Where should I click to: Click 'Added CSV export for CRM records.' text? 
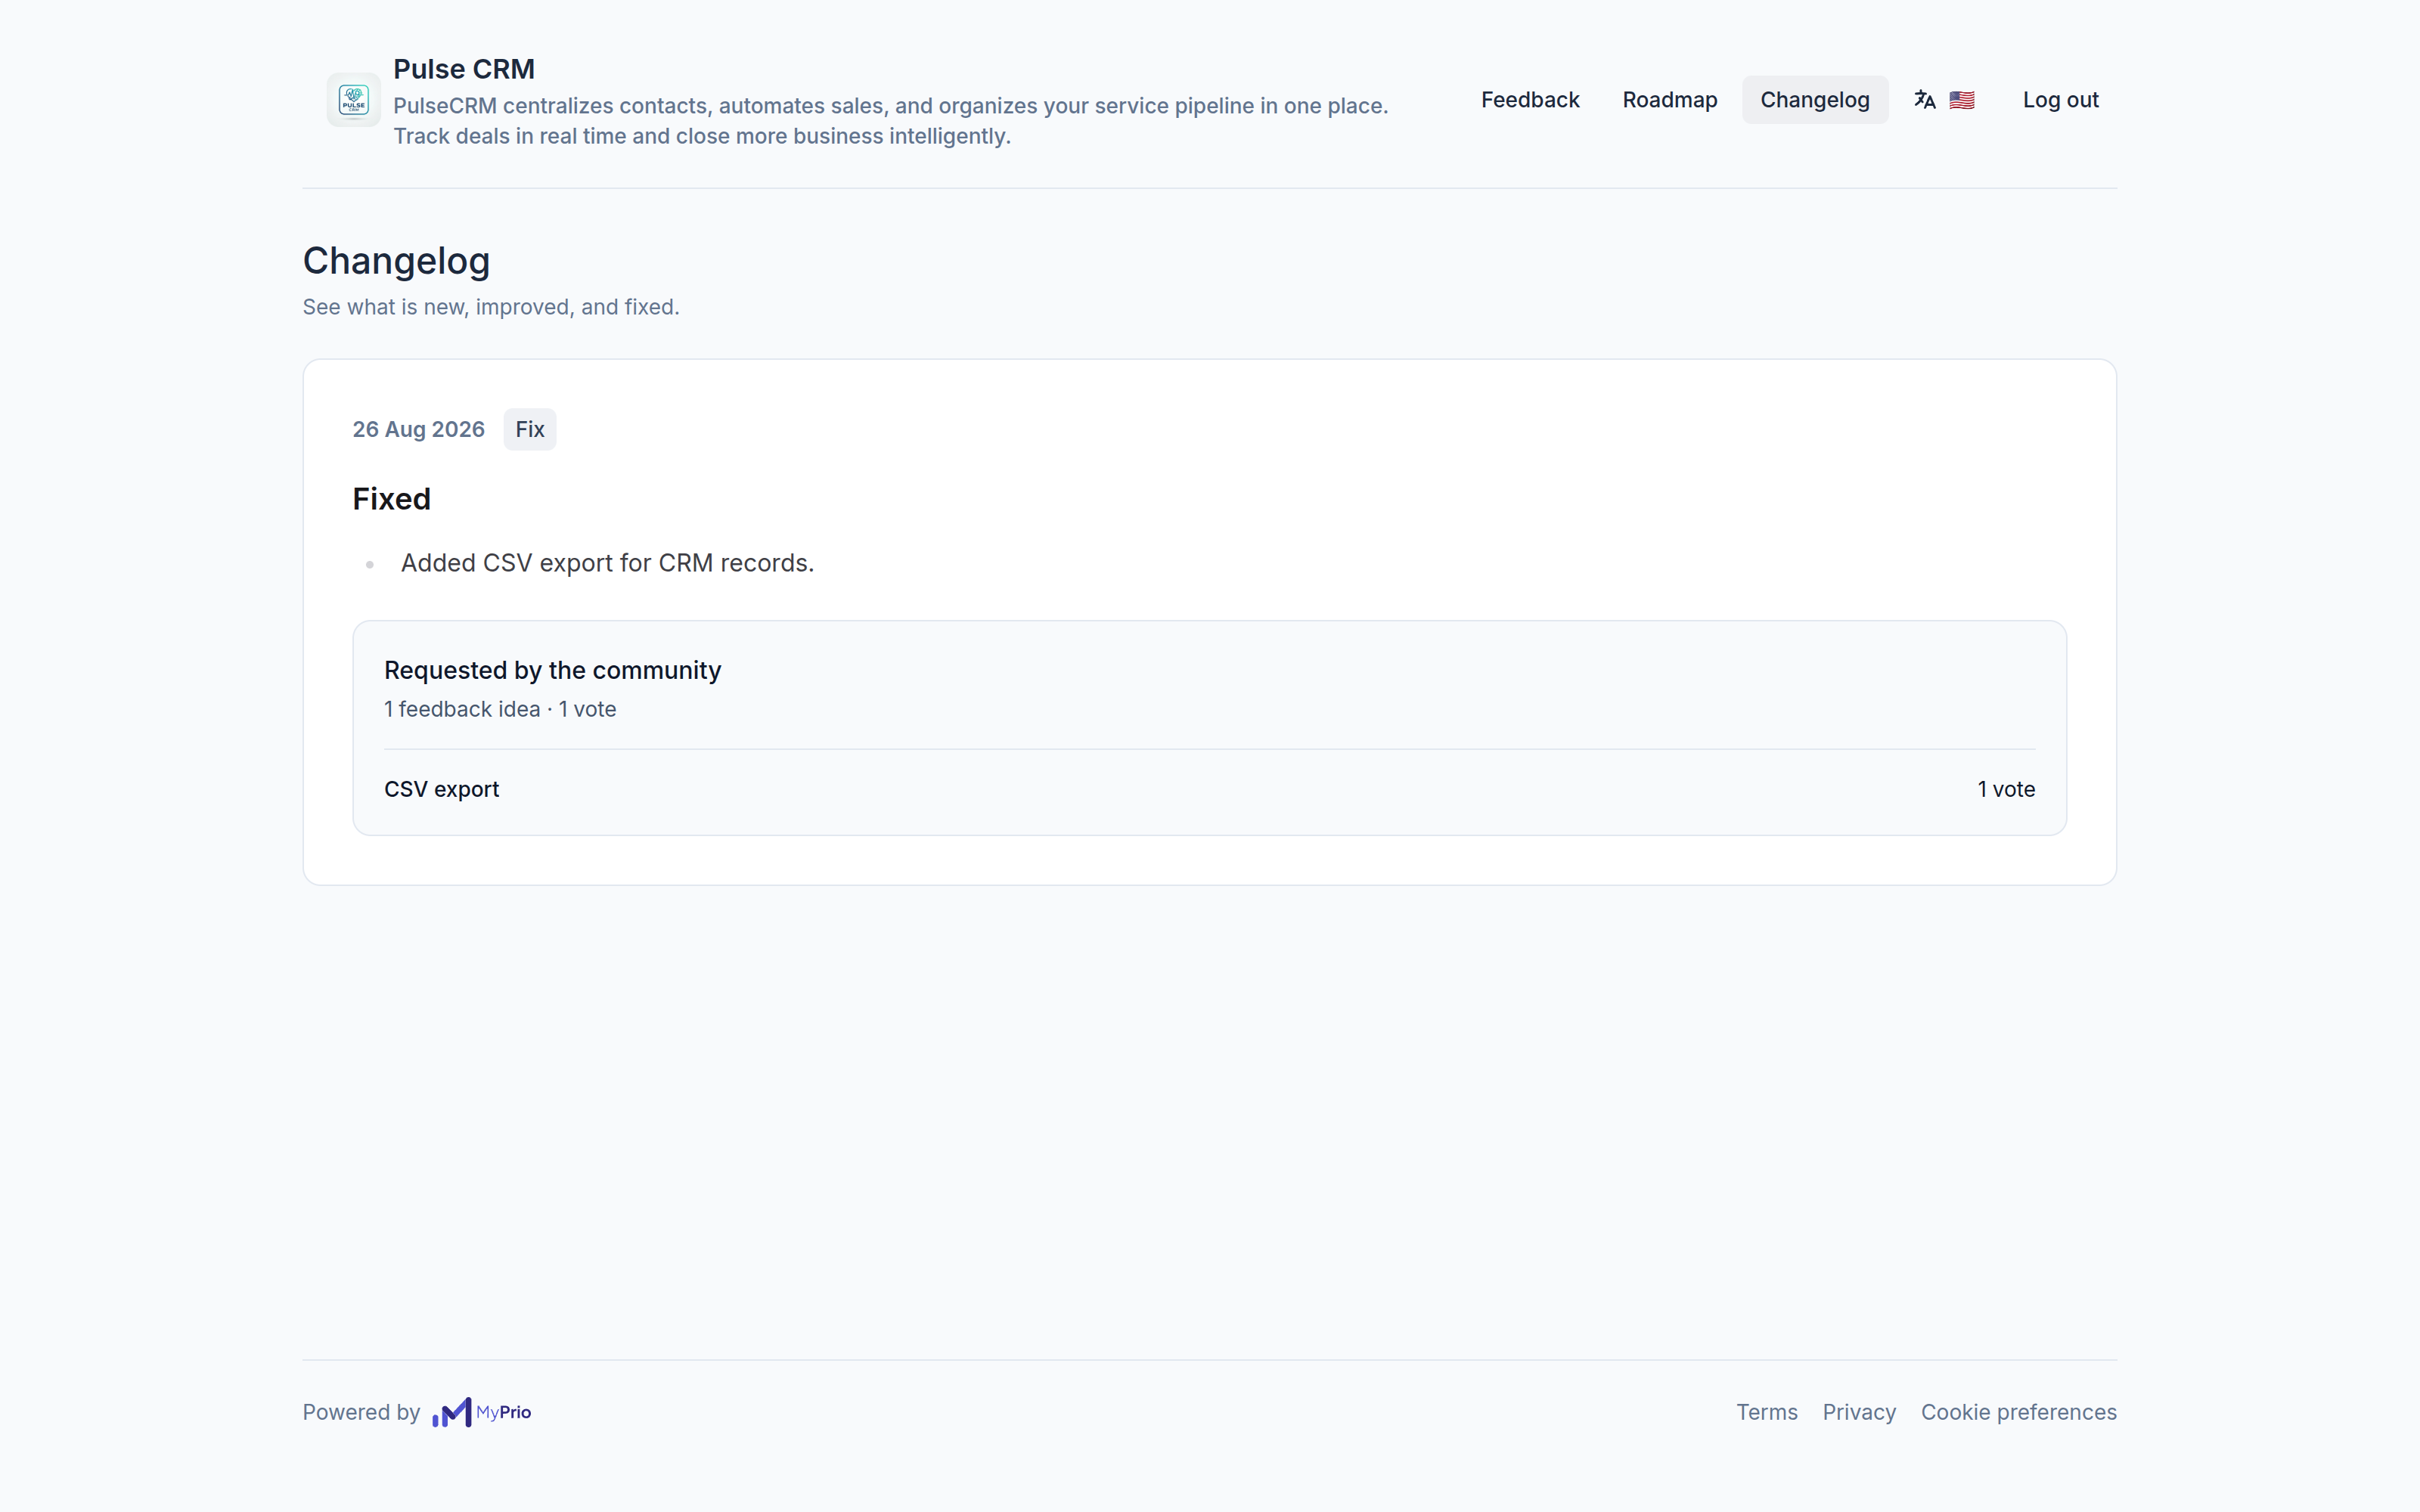tap(607, 563)
